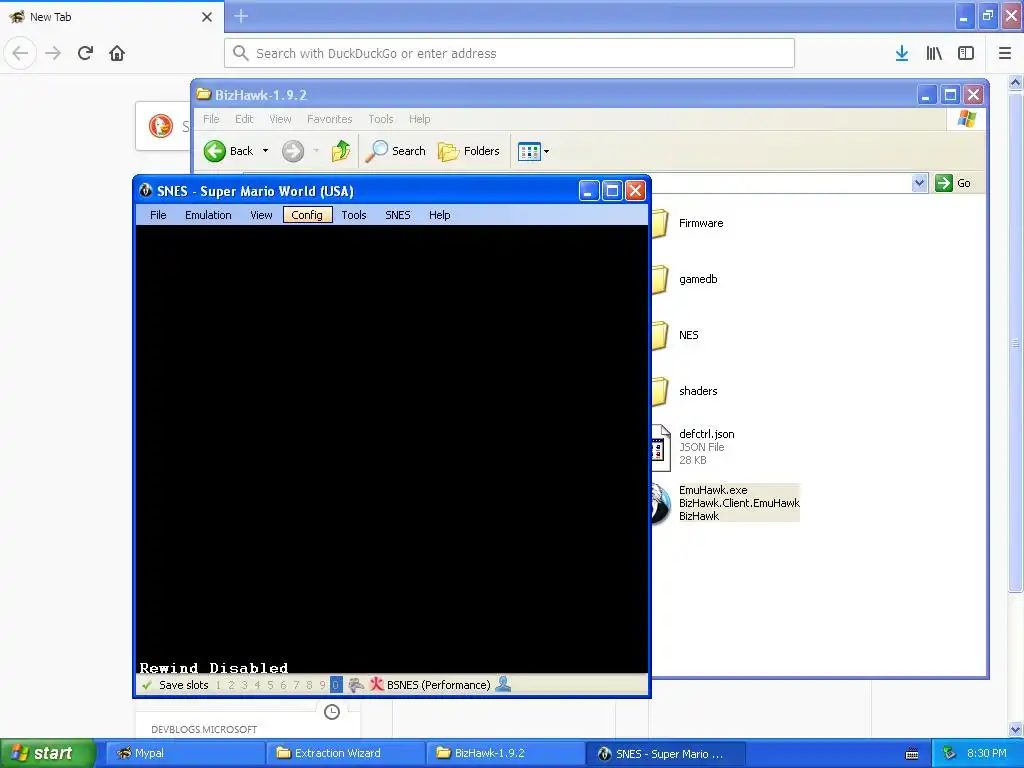The image size is (1024, 768).
Task: Click the green checkmark status icon
Action: (x=147, y=685)
